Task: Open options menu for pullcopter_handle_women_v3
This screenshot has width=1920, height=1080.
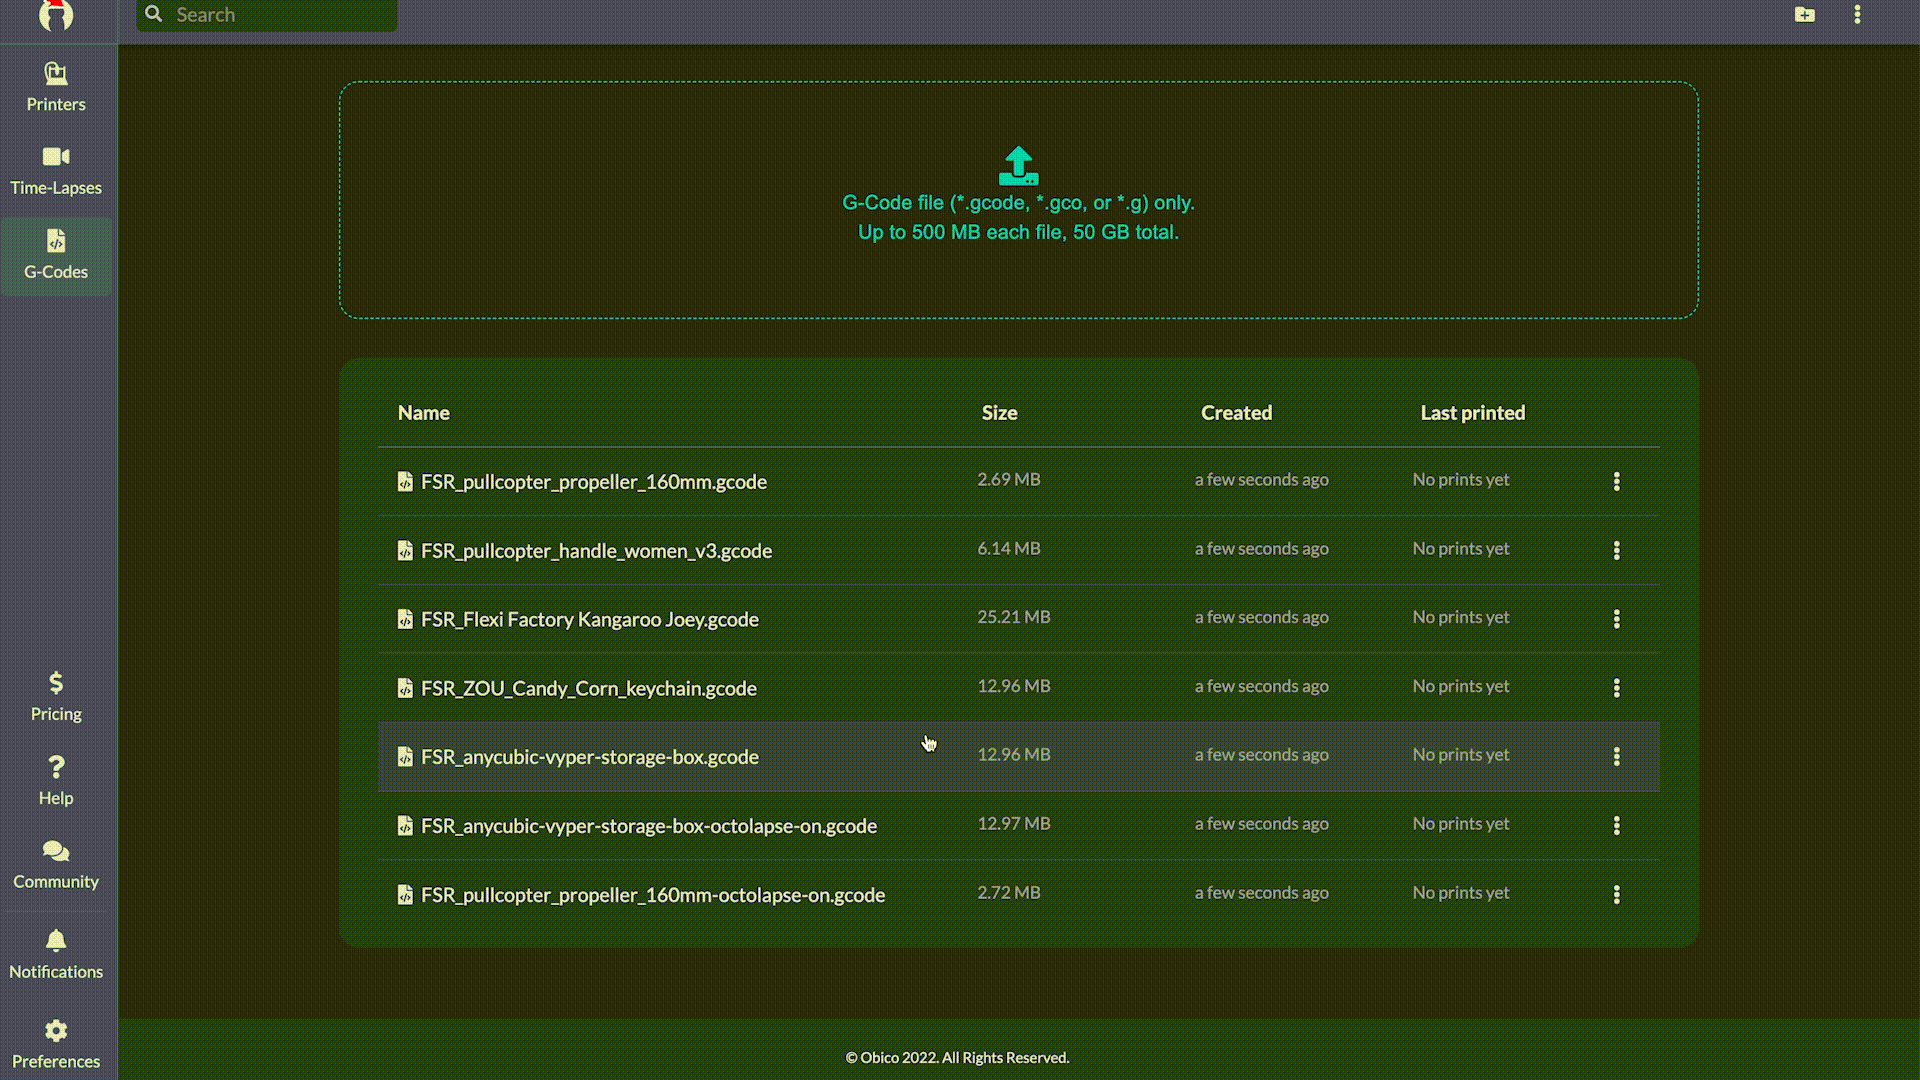Action: (1616, 550)
